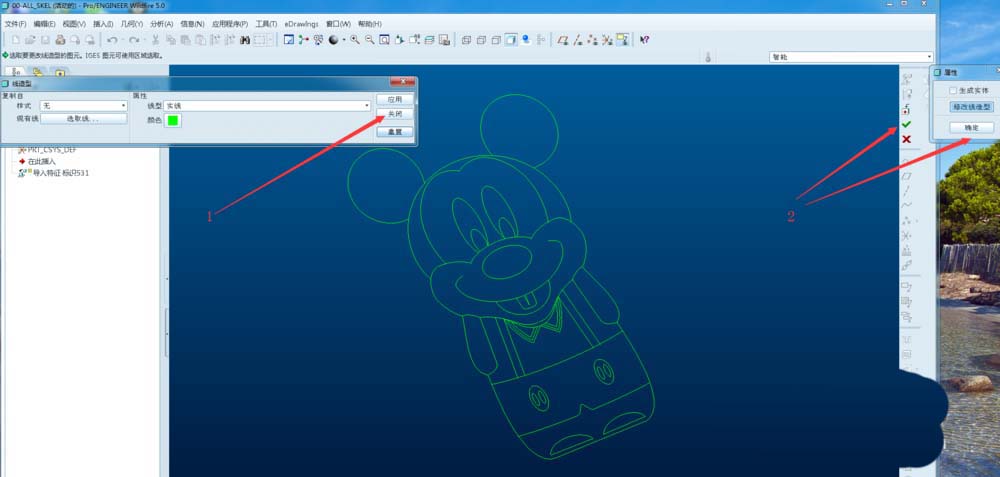Open the 编辑(E) menu
1000x477 pixels.
click(x=45, y=24)
